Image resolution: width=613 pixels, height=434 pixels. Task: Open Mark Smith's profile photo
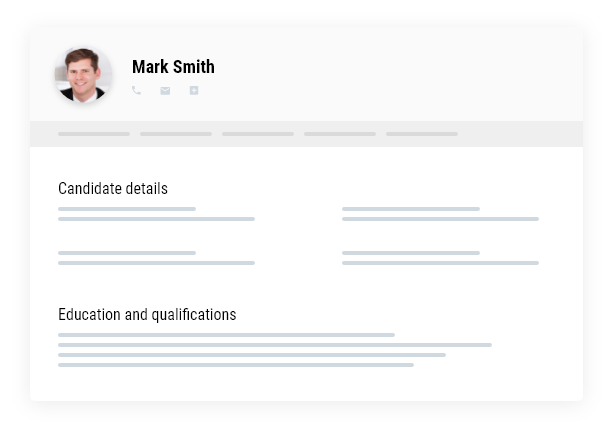point(83,74)
